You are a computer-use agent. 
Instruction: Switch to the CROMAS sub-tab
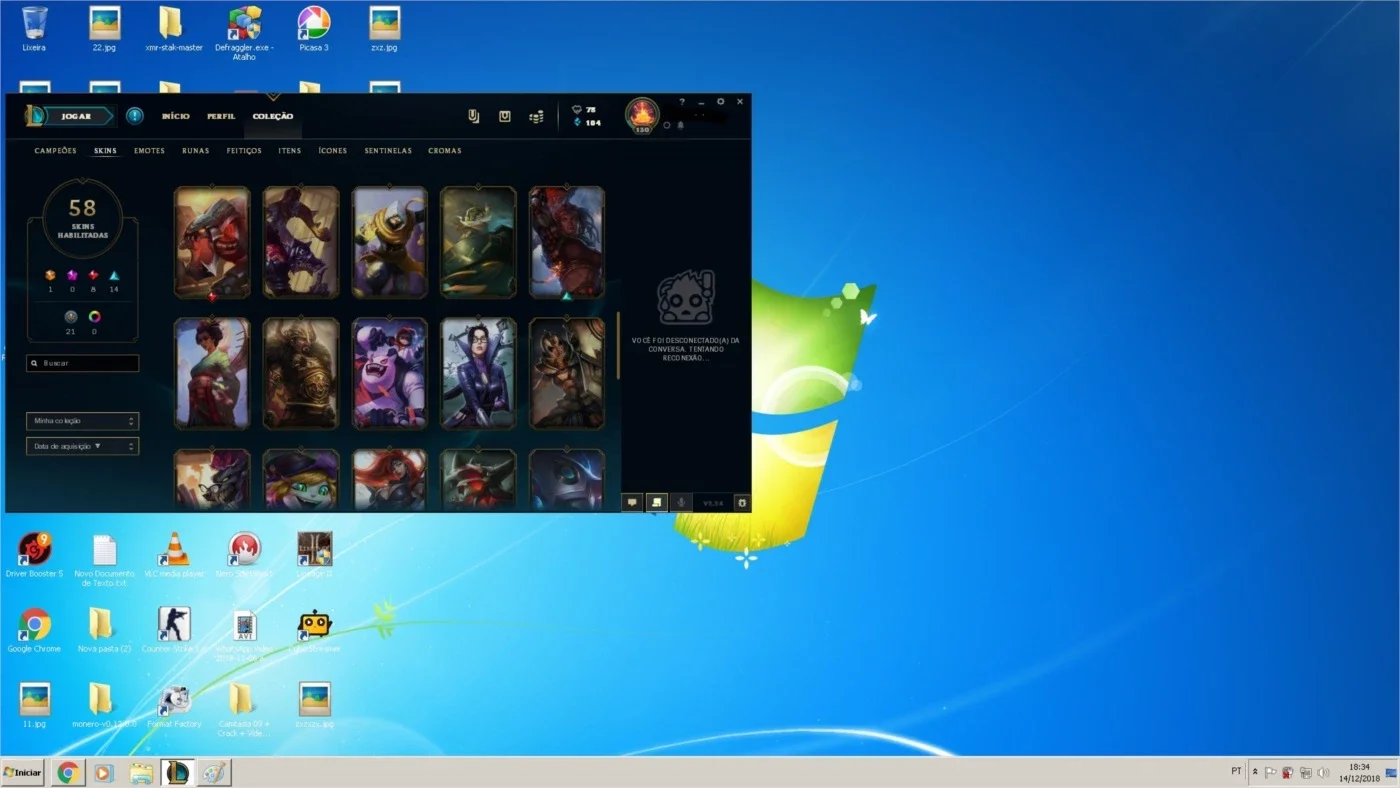(445, 151)
